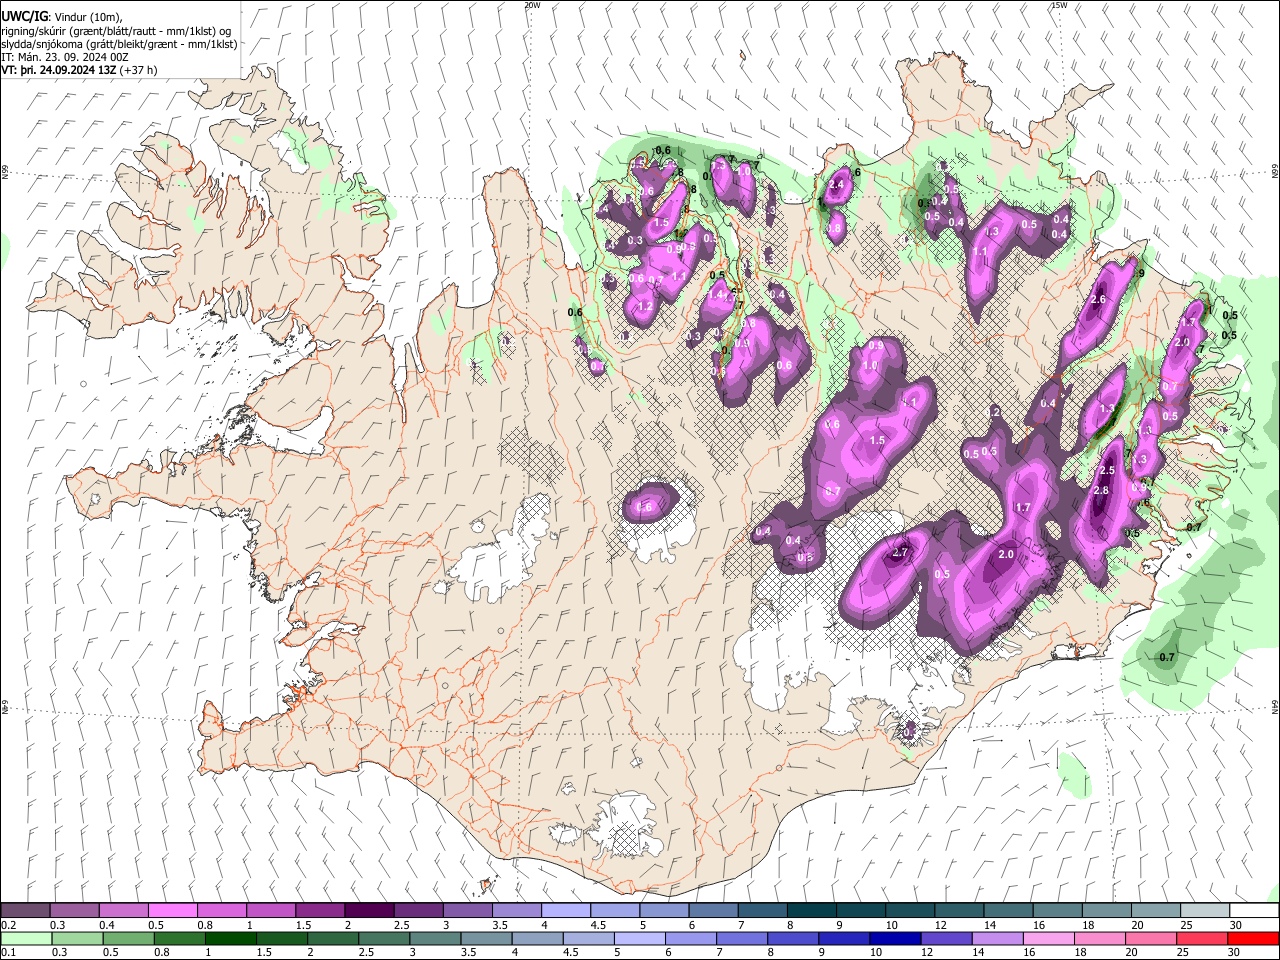Pick the bright red 30 rain legend swatch
The width and height of the screenshot is (1280, 960).
[1253, 938]
